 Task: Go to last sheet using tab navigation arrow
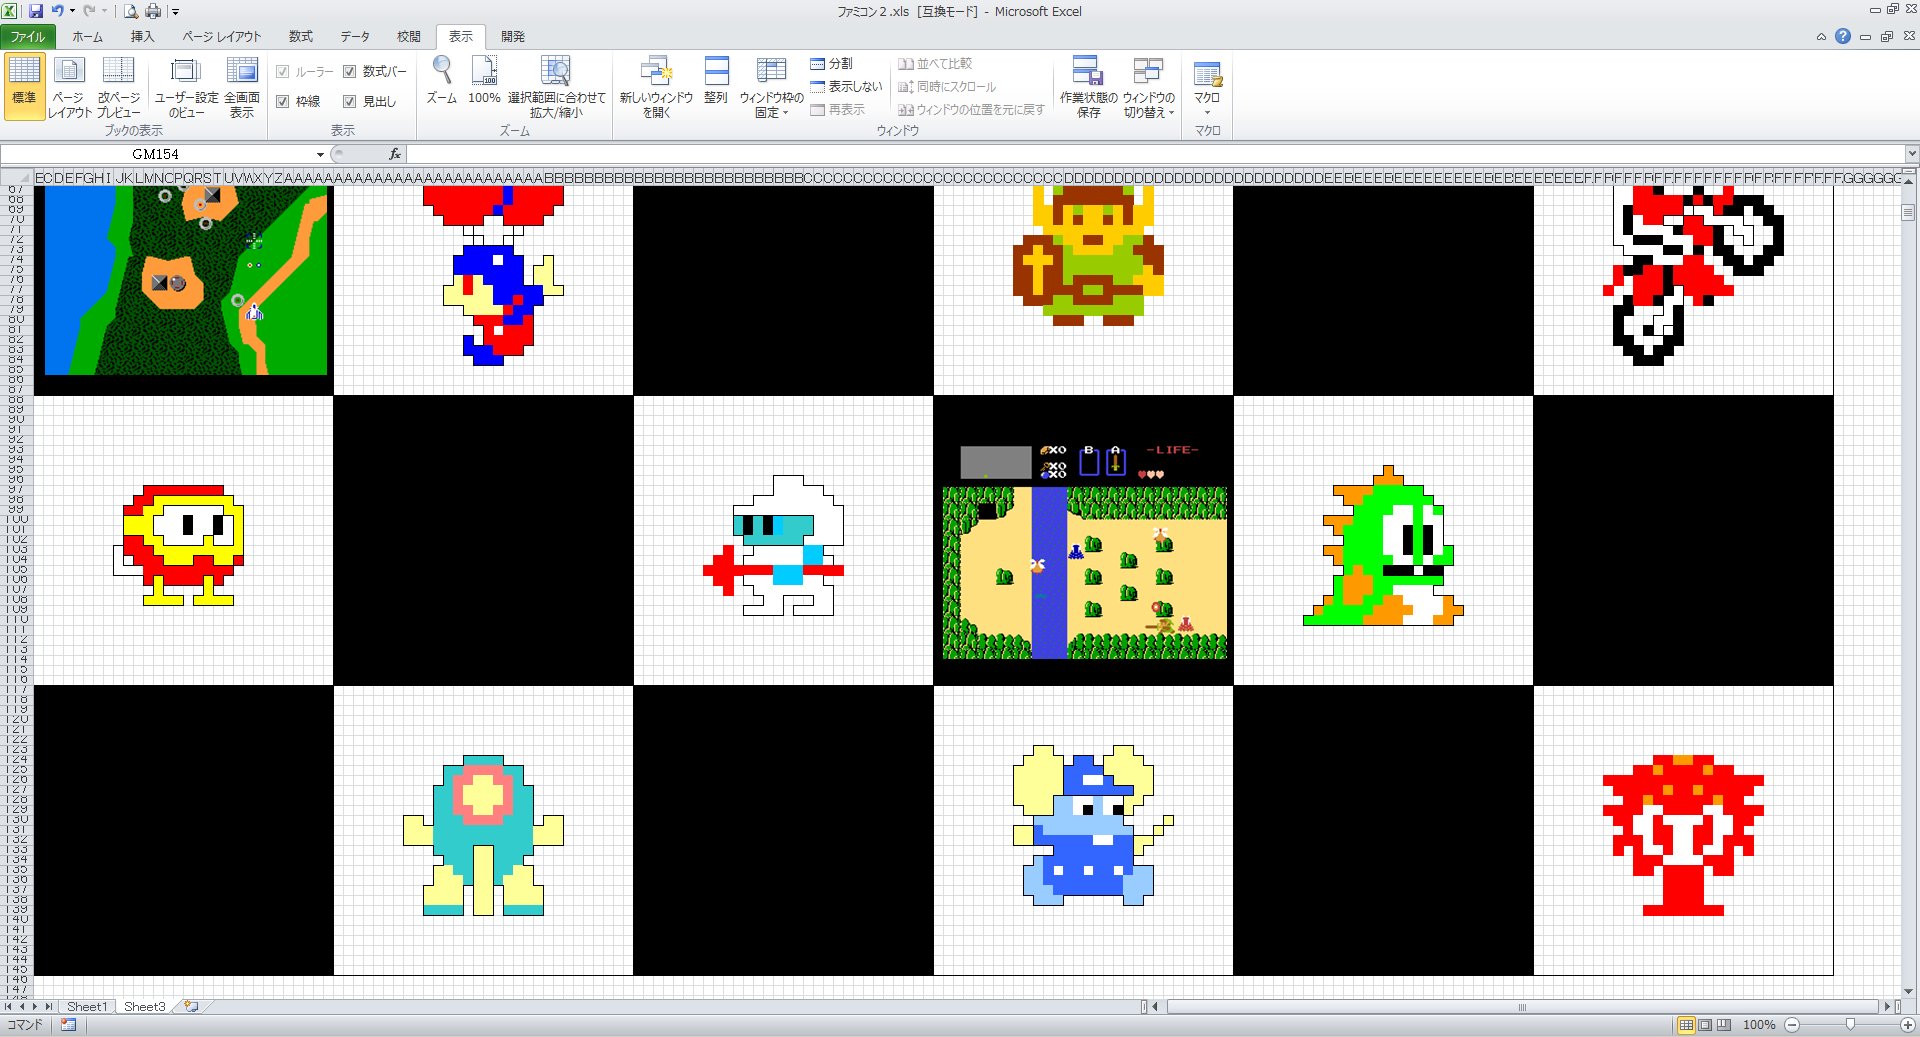48,1006
